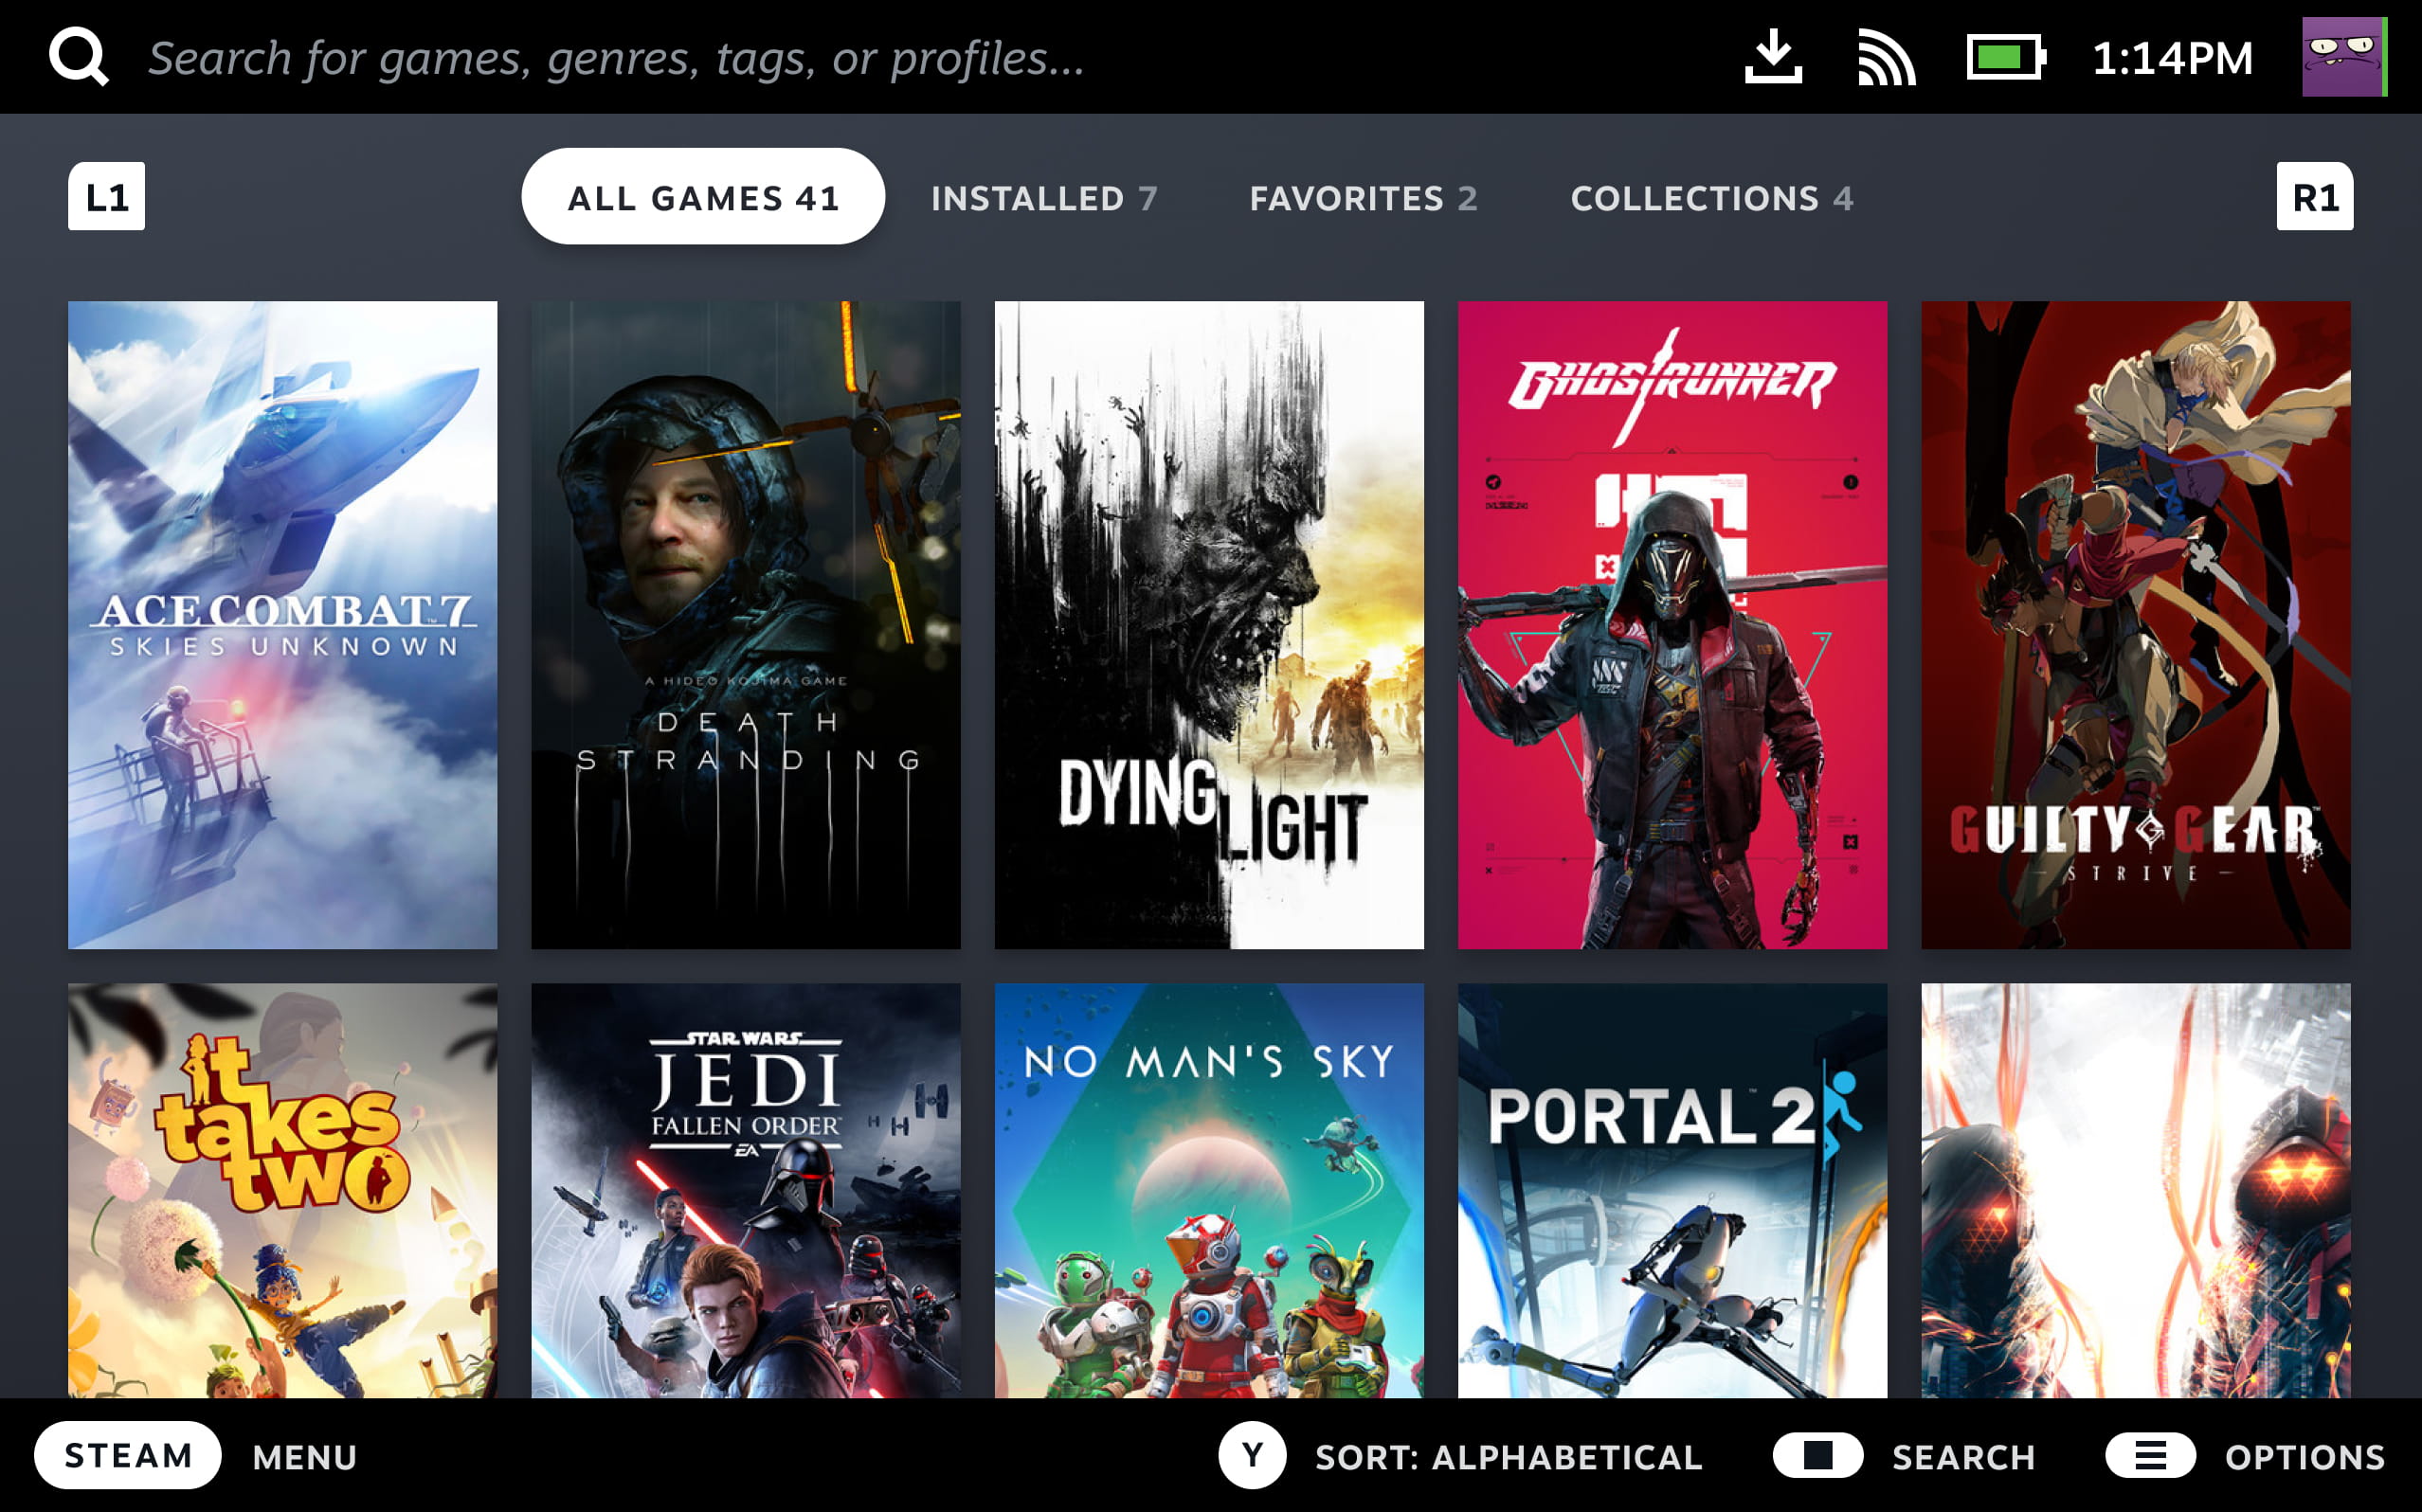The height and width of the screenshot is (1512, 2422).
Task: Launch Guilty Gear Strive
Action: click(x=2136, y=624)
